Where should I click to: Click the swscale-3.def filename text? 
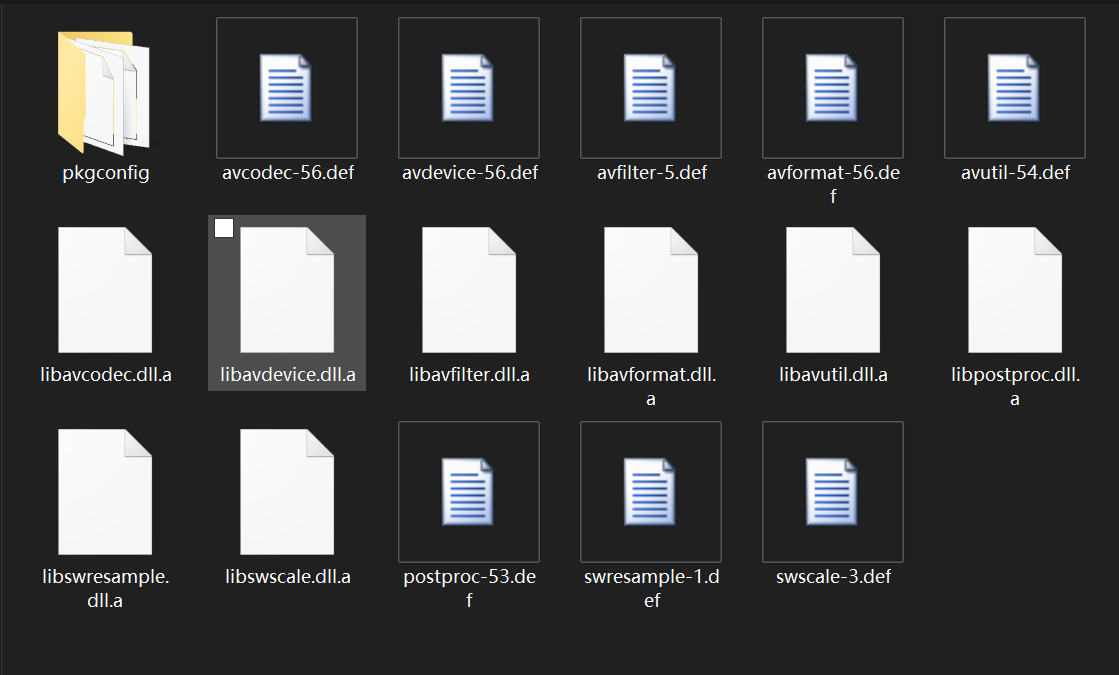(x=833, y=577)
